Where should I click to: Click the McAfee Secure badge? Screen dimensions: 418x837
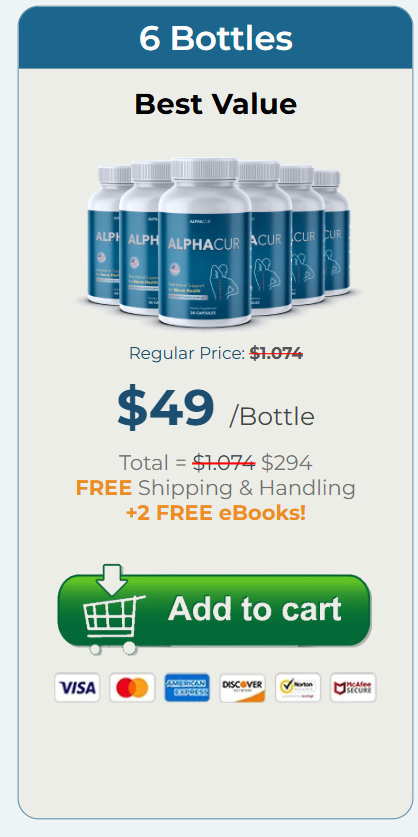click(353, 688)
